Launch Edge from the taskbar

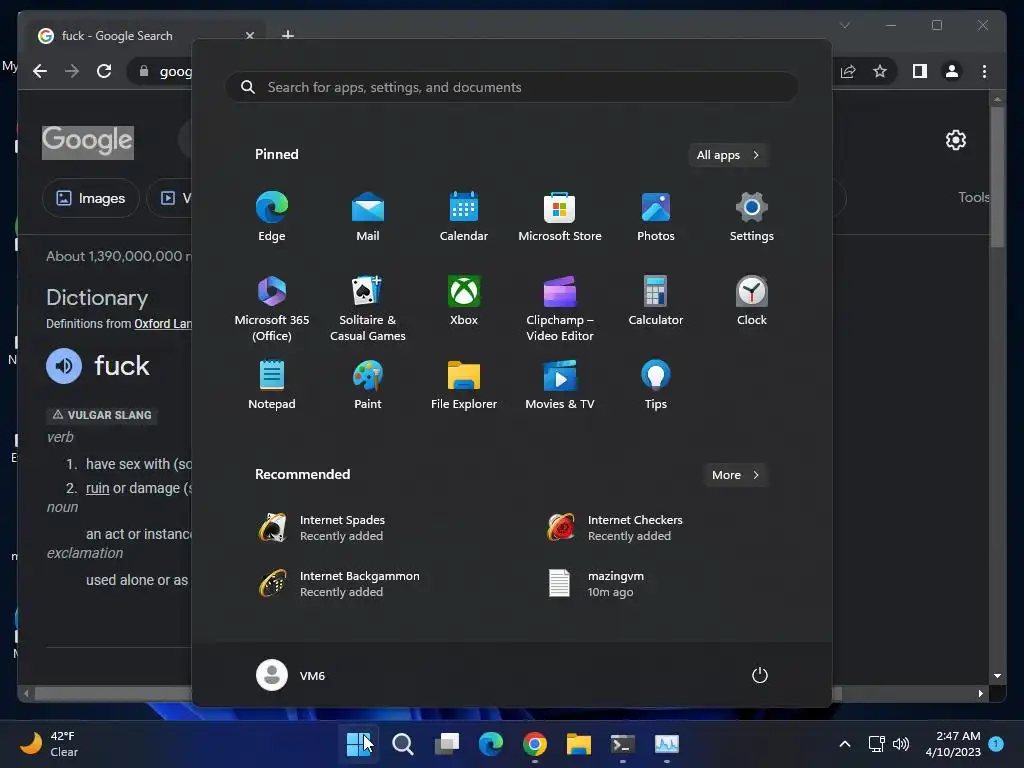491,744
